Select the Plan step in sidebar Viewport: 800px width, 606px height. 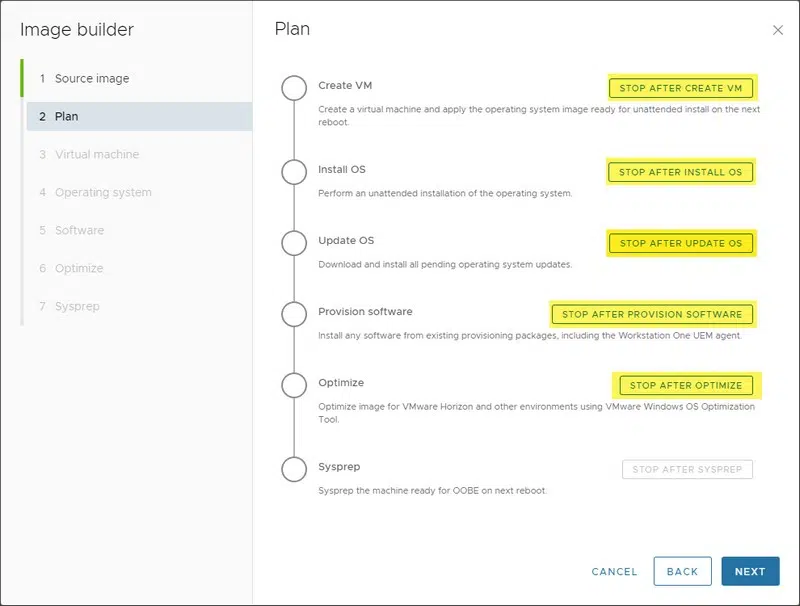66,116
